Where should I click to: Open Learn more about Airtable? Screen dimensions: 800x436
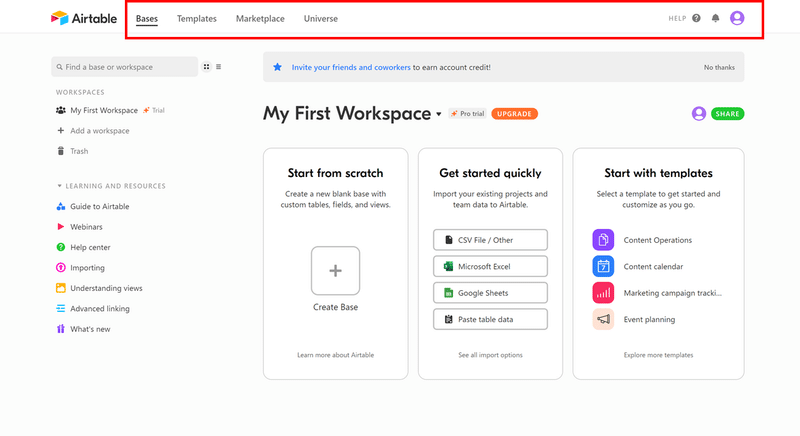336,355
